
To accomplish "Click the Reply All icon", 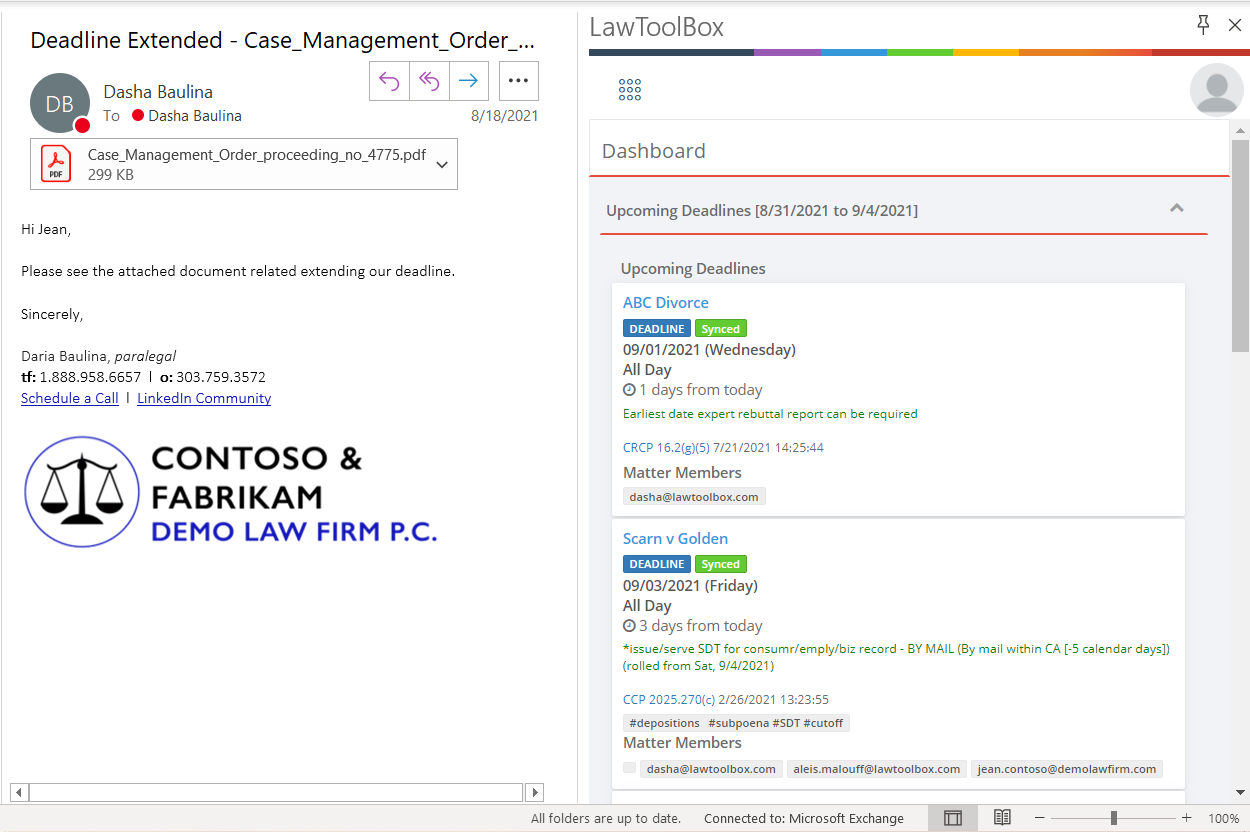I will click(429, 81).
